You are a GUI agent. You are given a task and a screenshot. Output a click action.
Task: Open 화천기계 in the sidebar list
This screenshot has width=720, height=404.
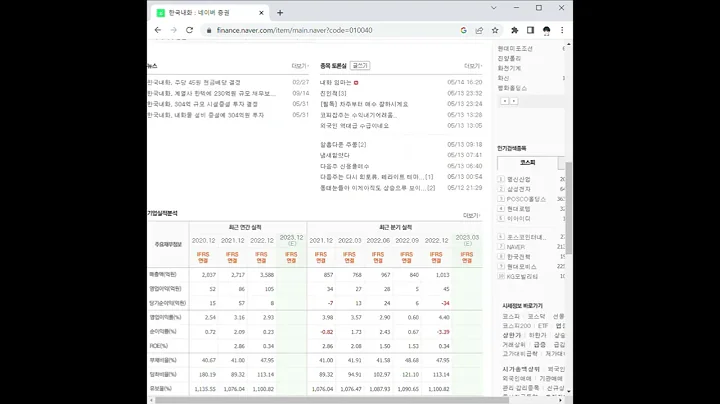[509, 68]
